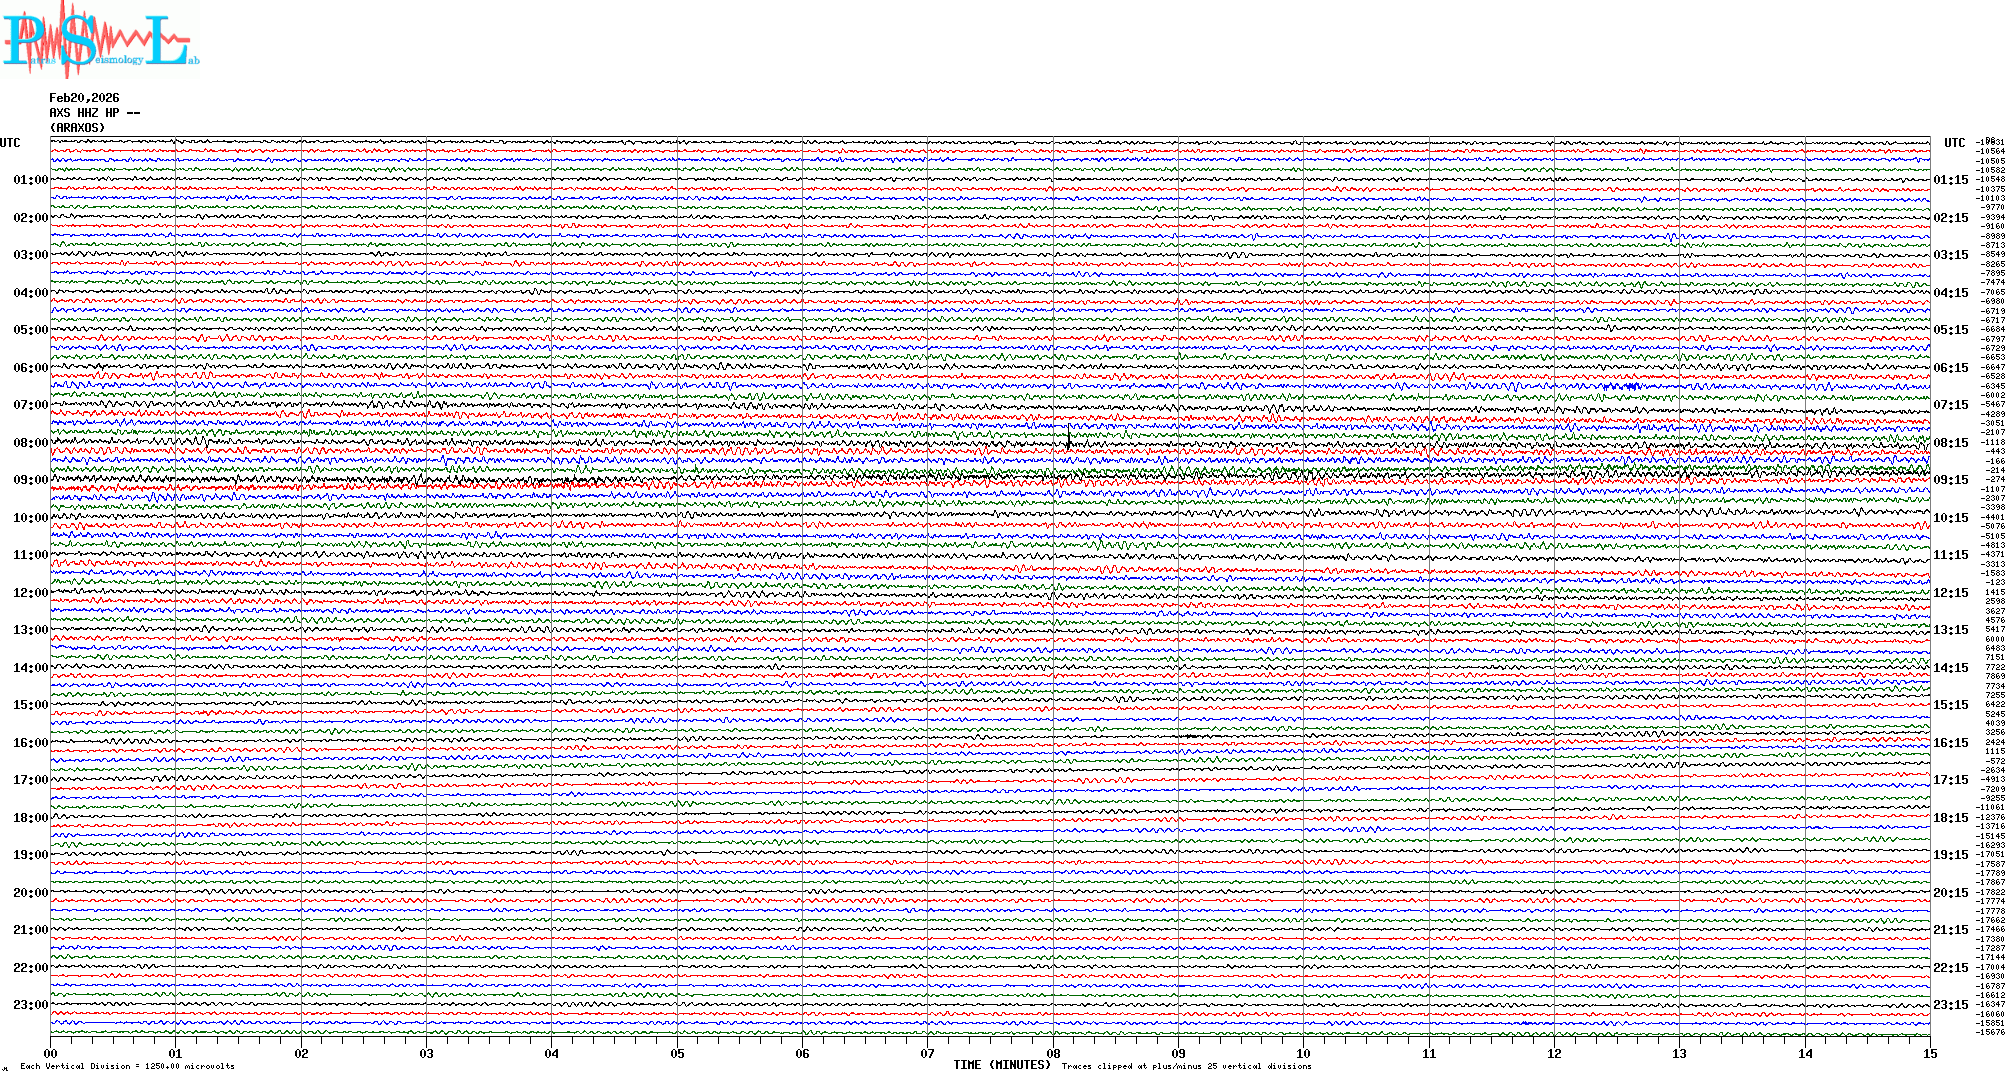Select the 08:00 hour label on left
This screenshot has width=2010, height=1080.
point(30,443)
